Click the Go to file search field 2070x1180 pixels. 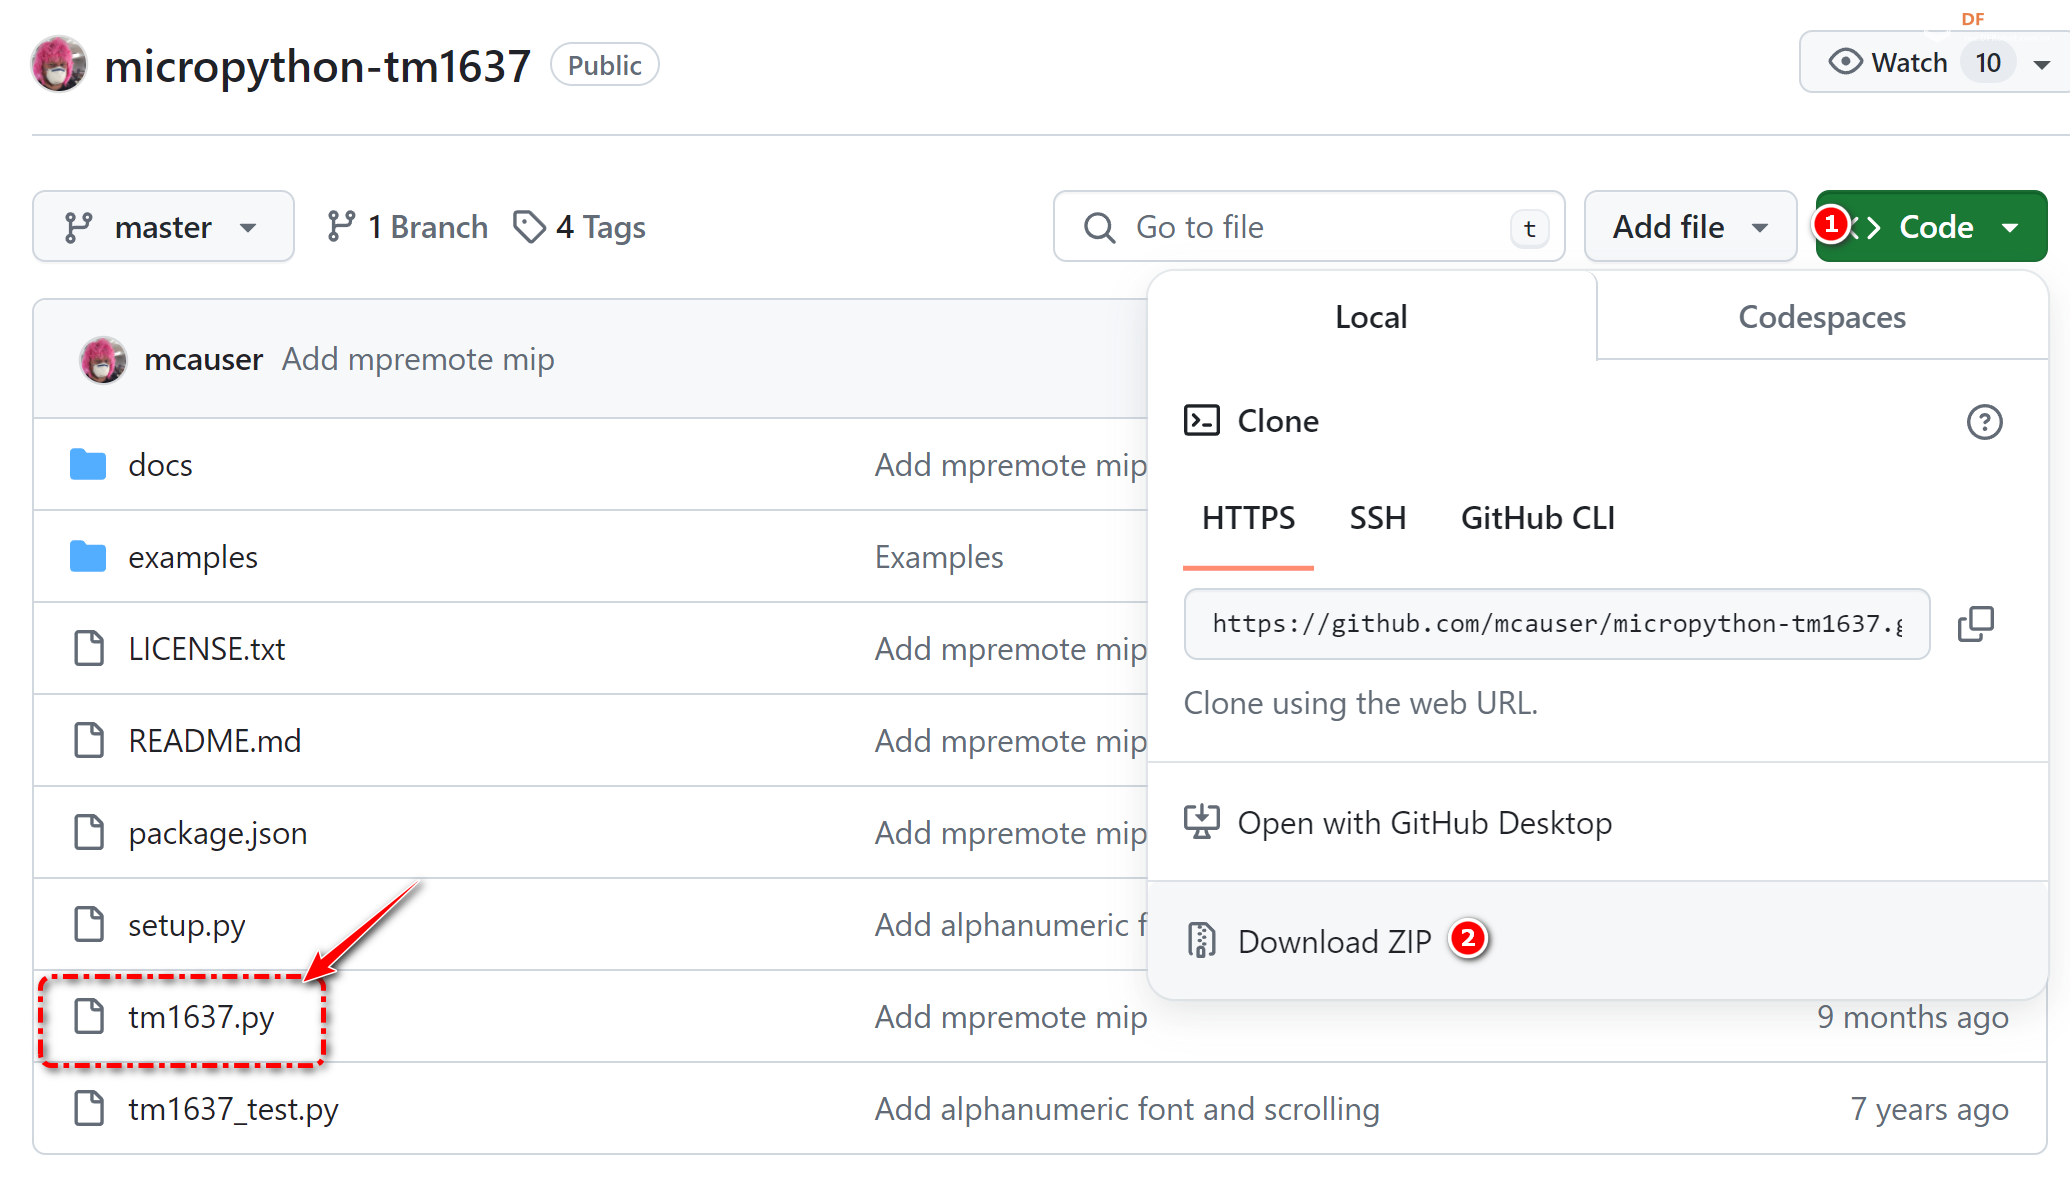click(x=1309, y=227)
